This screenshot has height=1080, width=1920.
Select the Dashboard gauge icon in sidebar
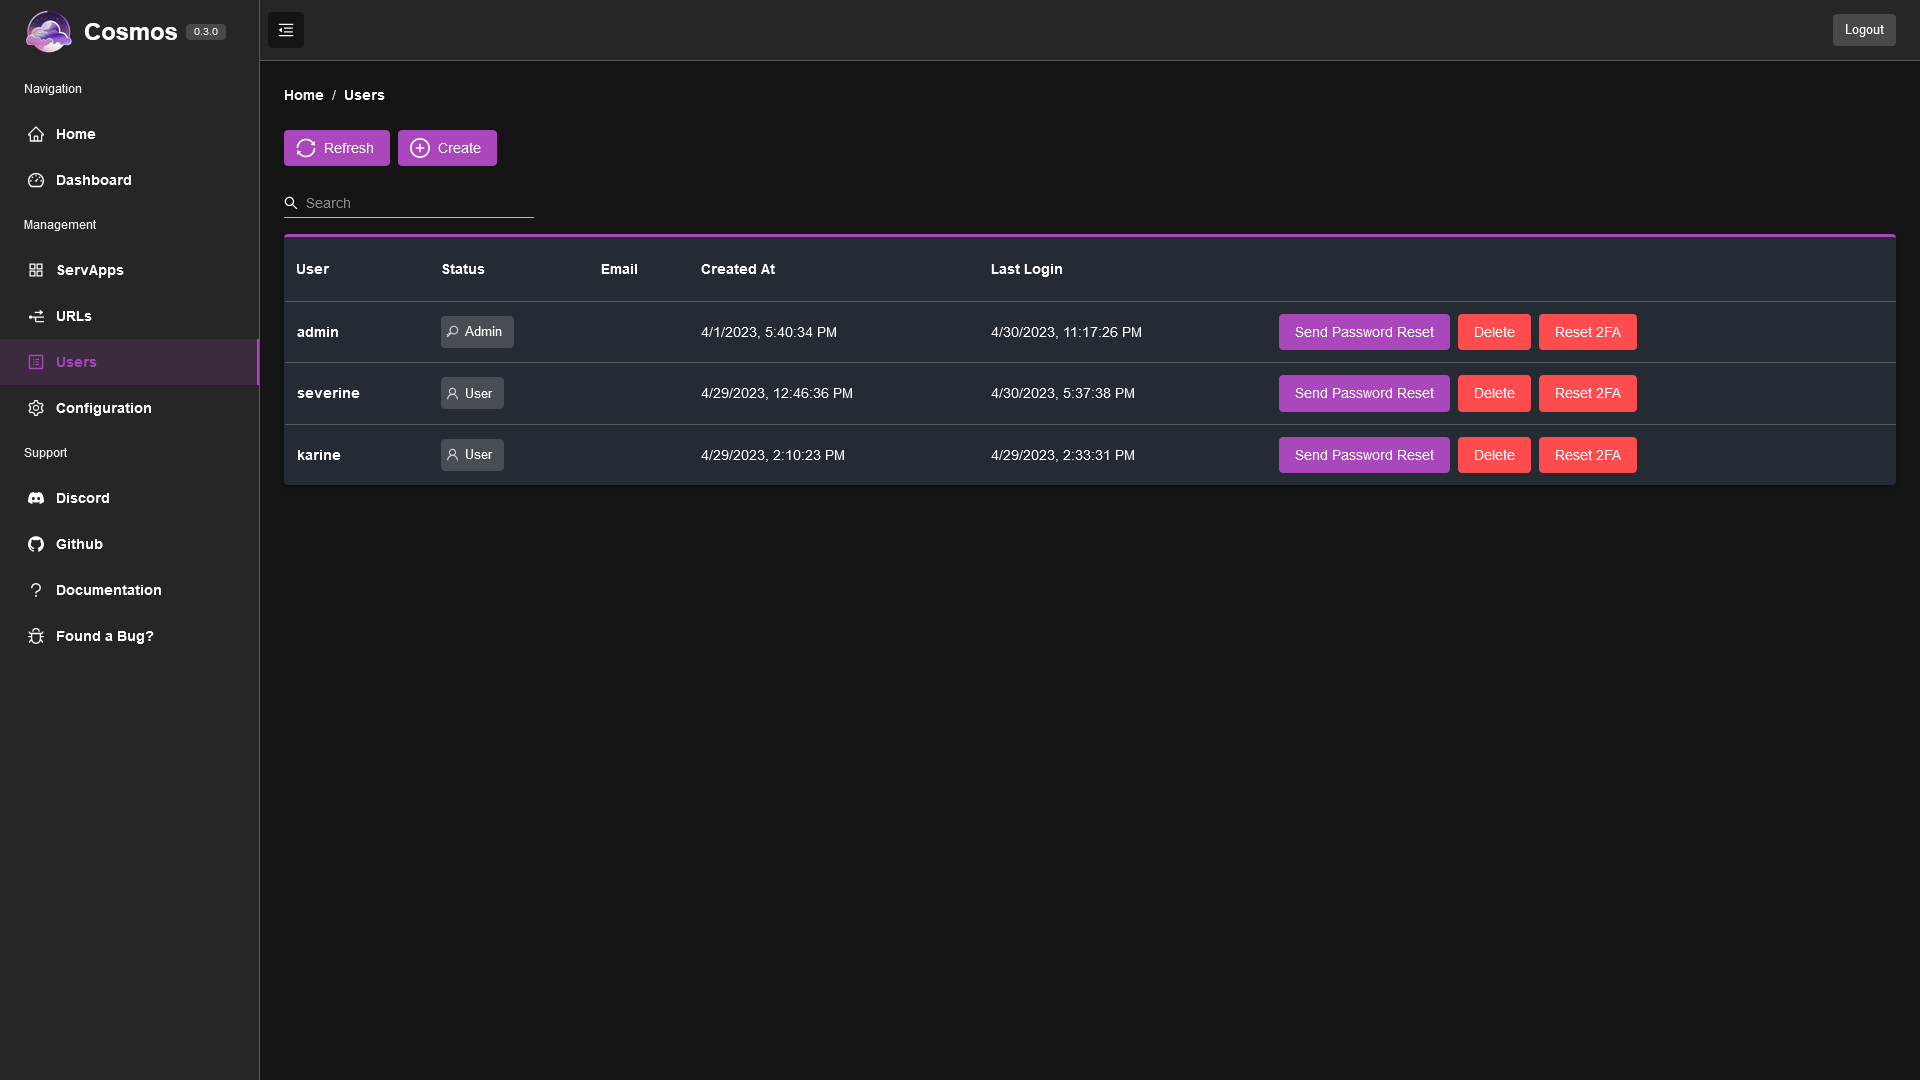click(36, 180)
